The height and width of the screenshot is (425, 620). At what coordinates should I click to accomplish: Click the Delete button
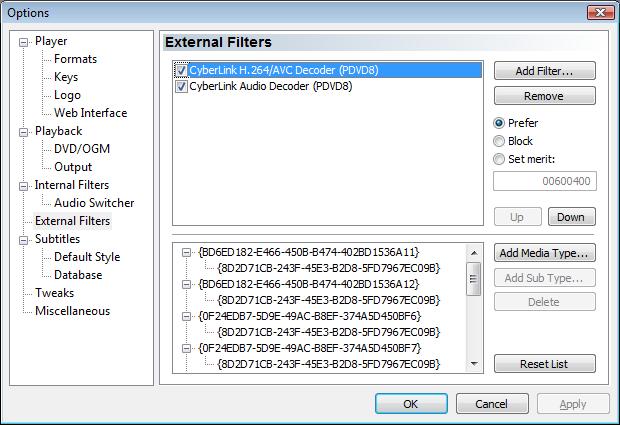(544, 302)
